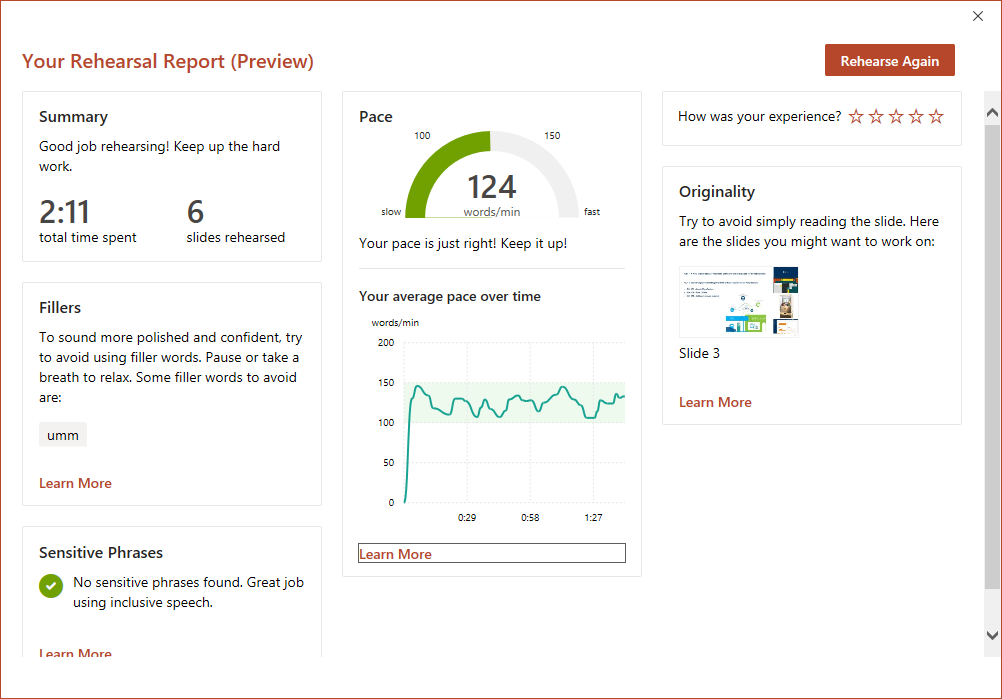The width and height of the screenshot is (1002, 699).
Task: Click the "Slide 3" label in Originality
Action: (699, 353)
